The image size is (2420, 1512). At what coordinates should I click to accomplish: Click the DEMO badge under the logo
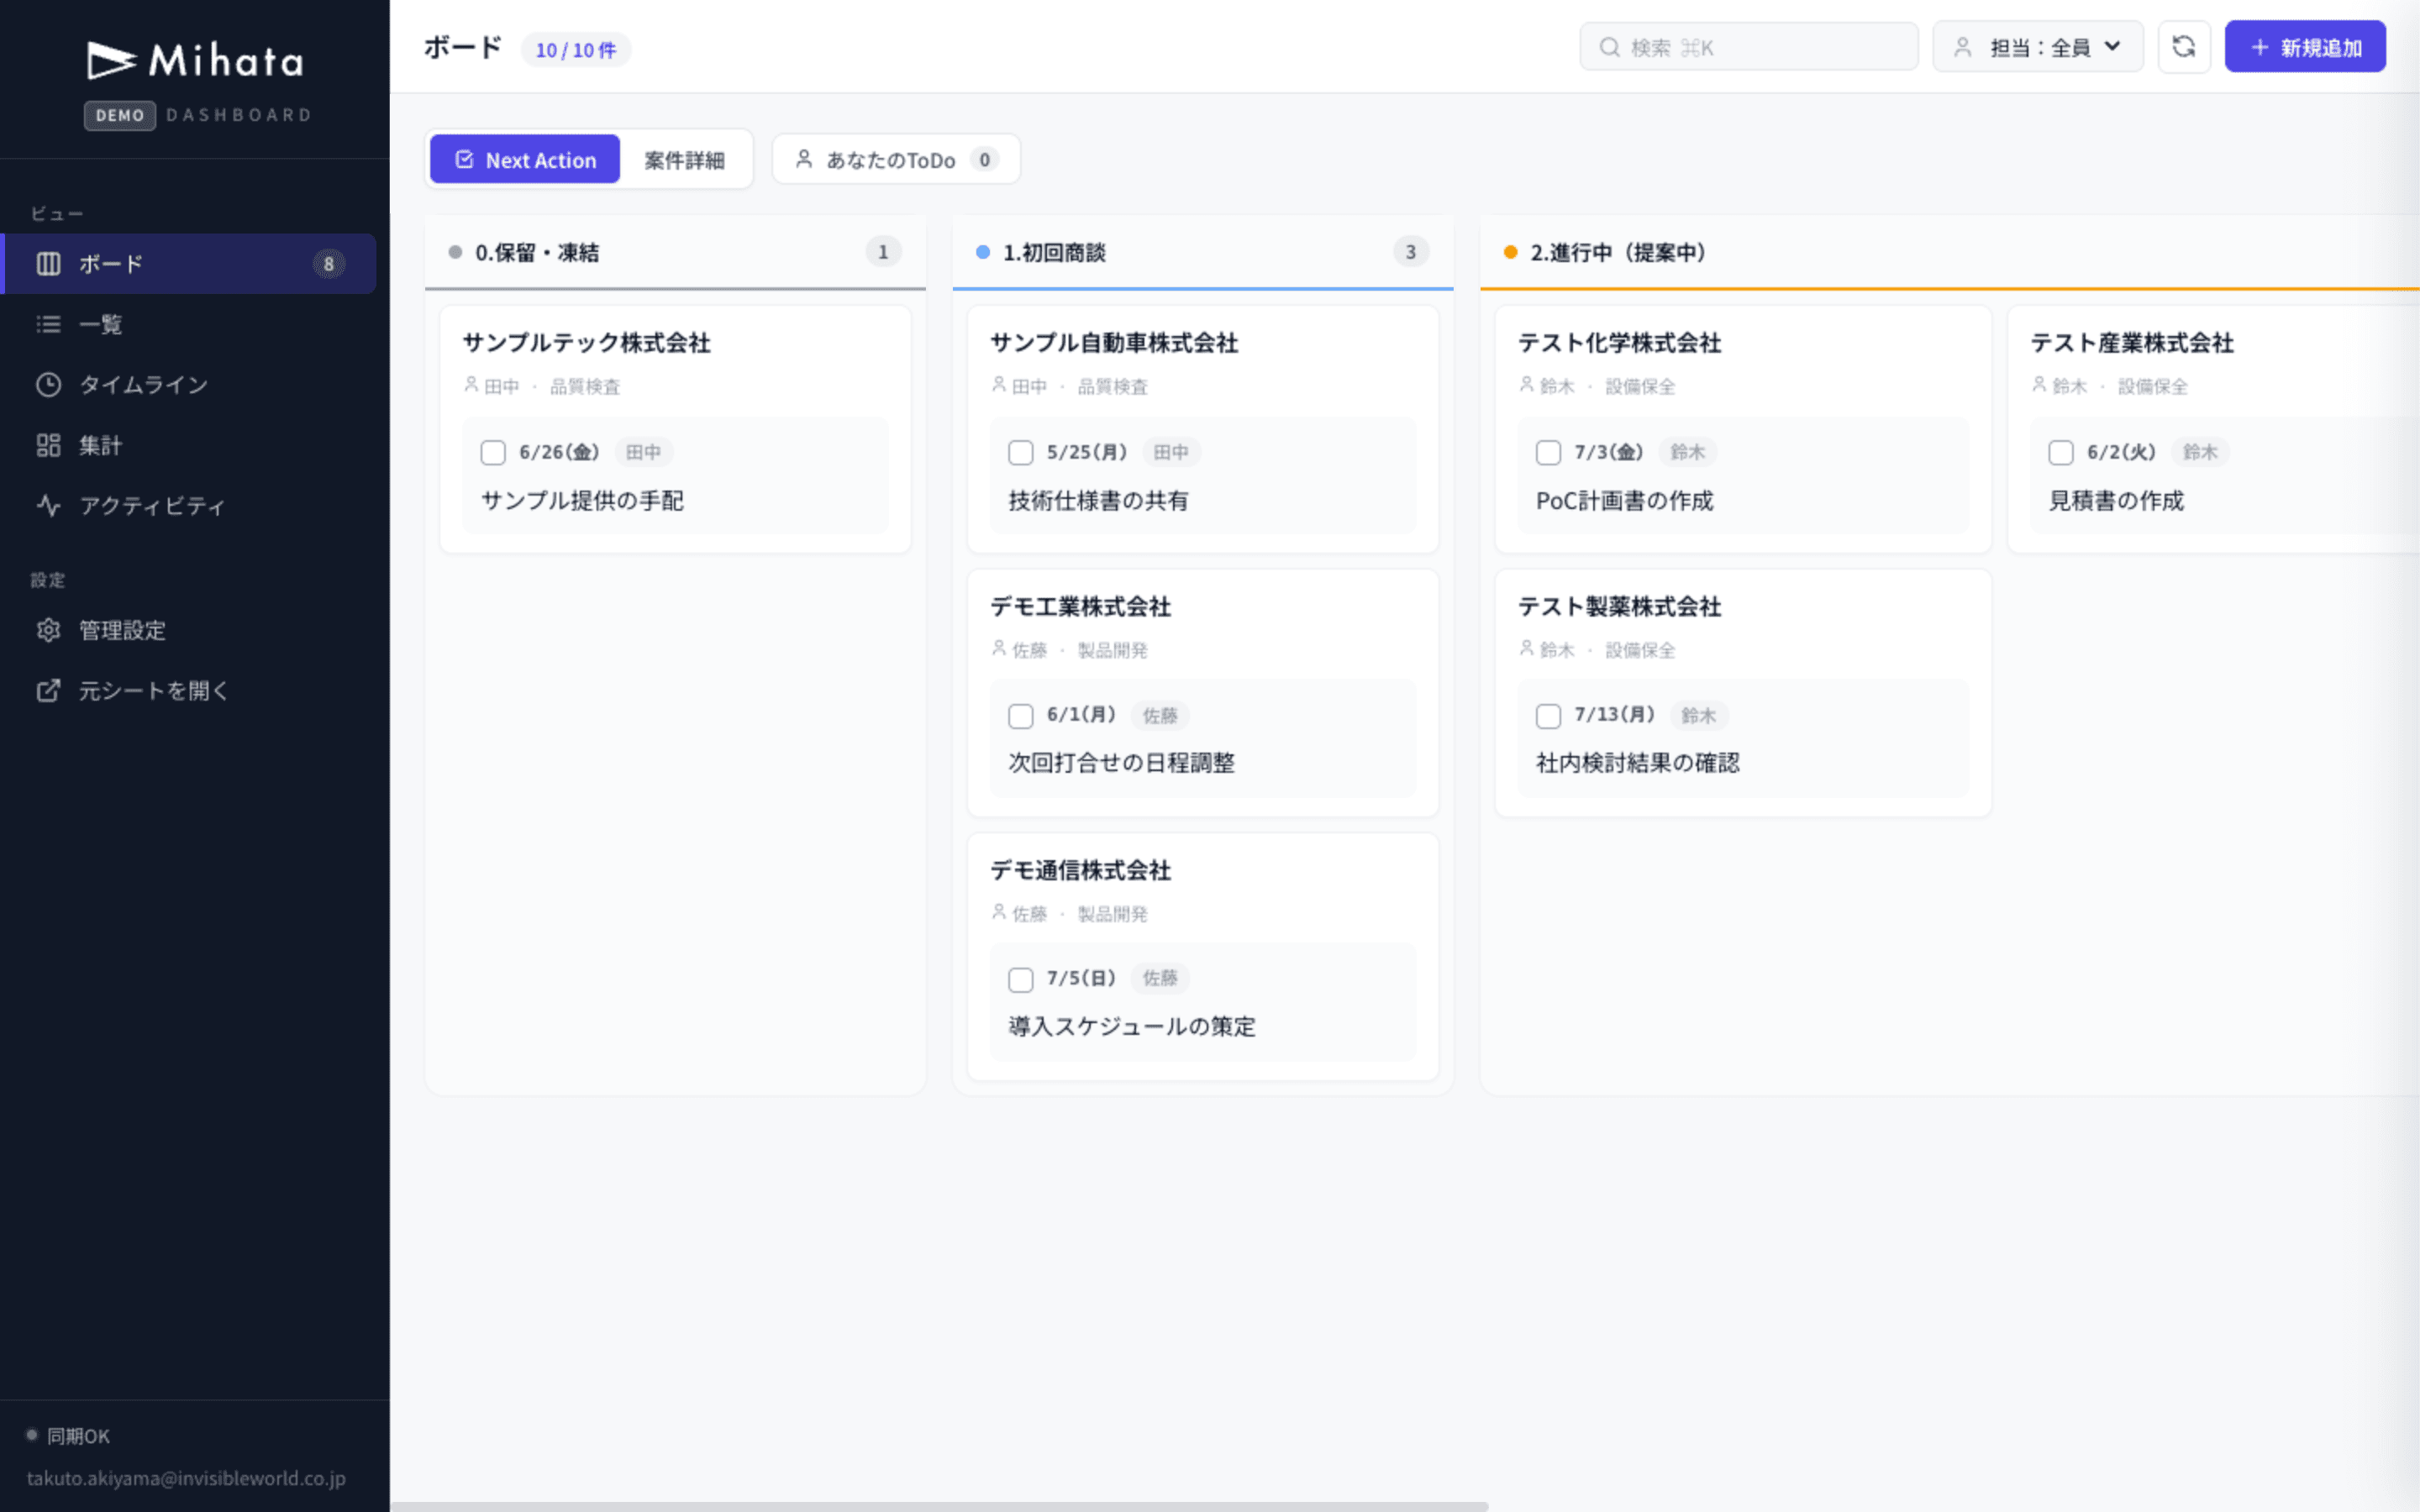pos(120,115)
